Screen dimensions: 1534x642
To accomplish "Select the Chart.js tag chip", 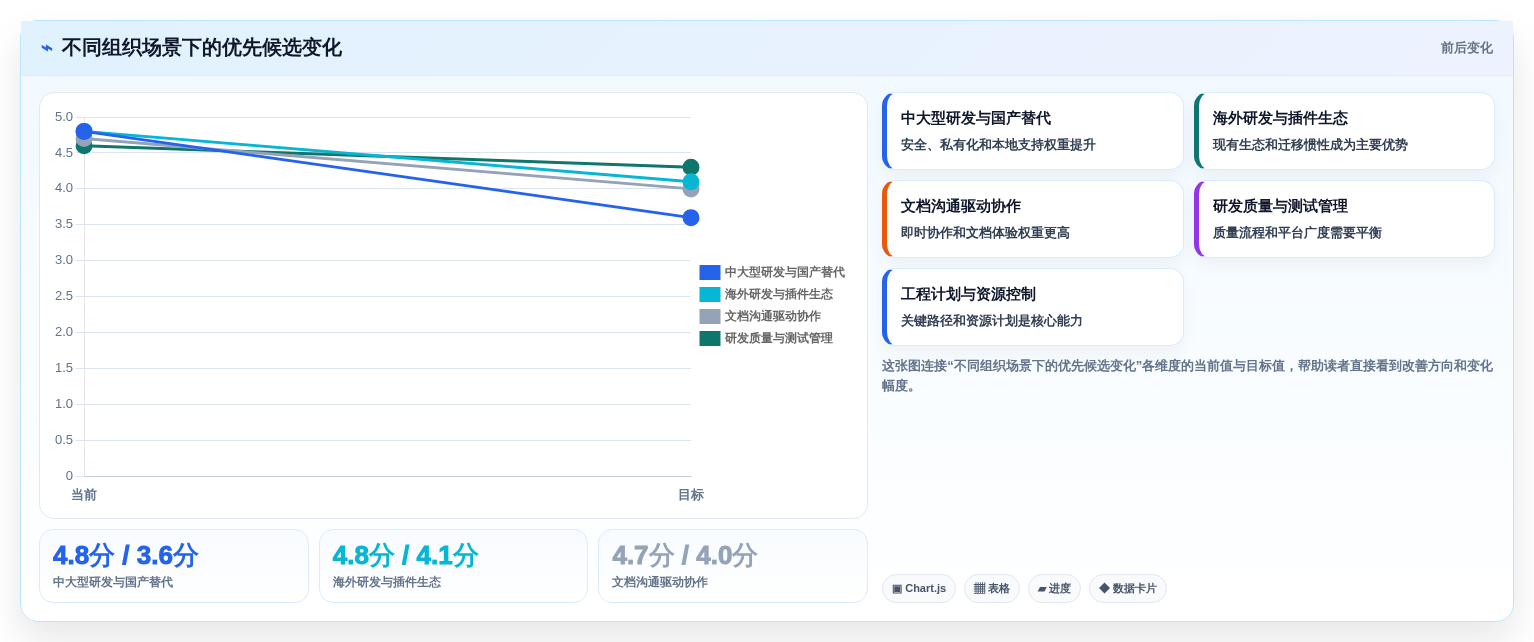I will coord(919,588).
